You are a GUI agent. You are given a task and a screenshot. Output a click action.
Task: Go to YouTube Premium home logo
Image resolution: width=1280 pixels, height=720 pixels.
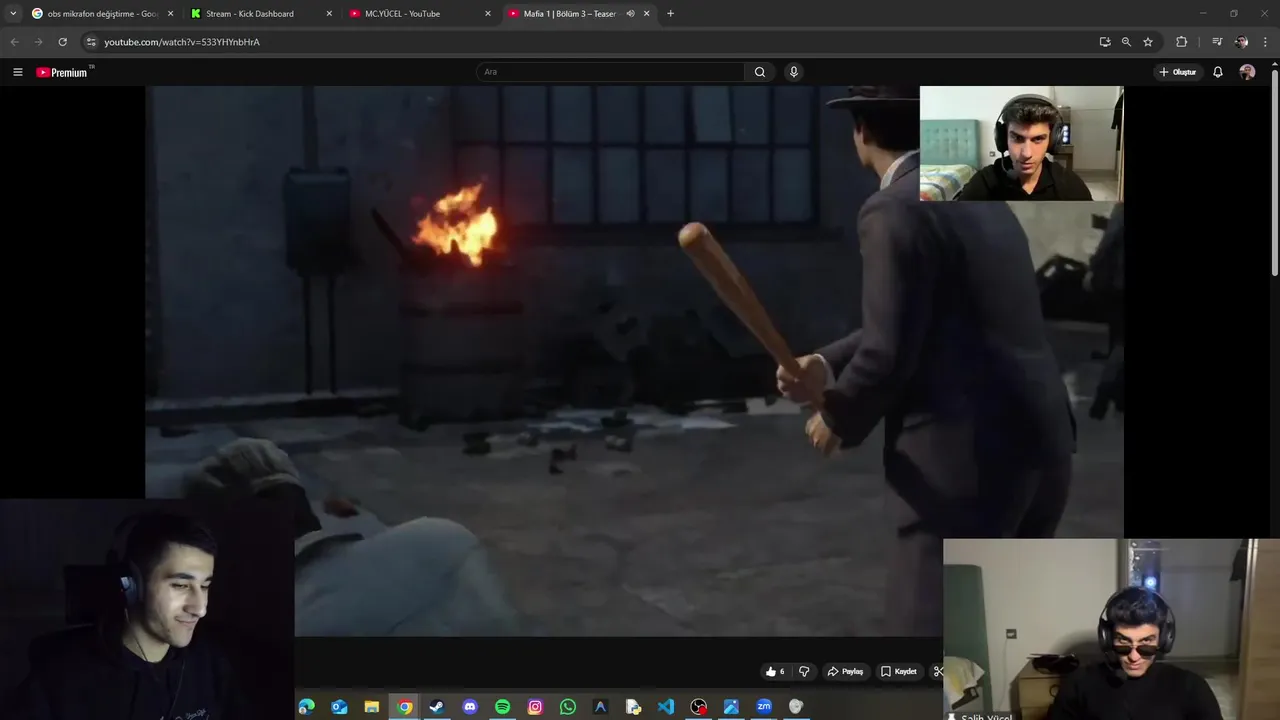[64, 72]
